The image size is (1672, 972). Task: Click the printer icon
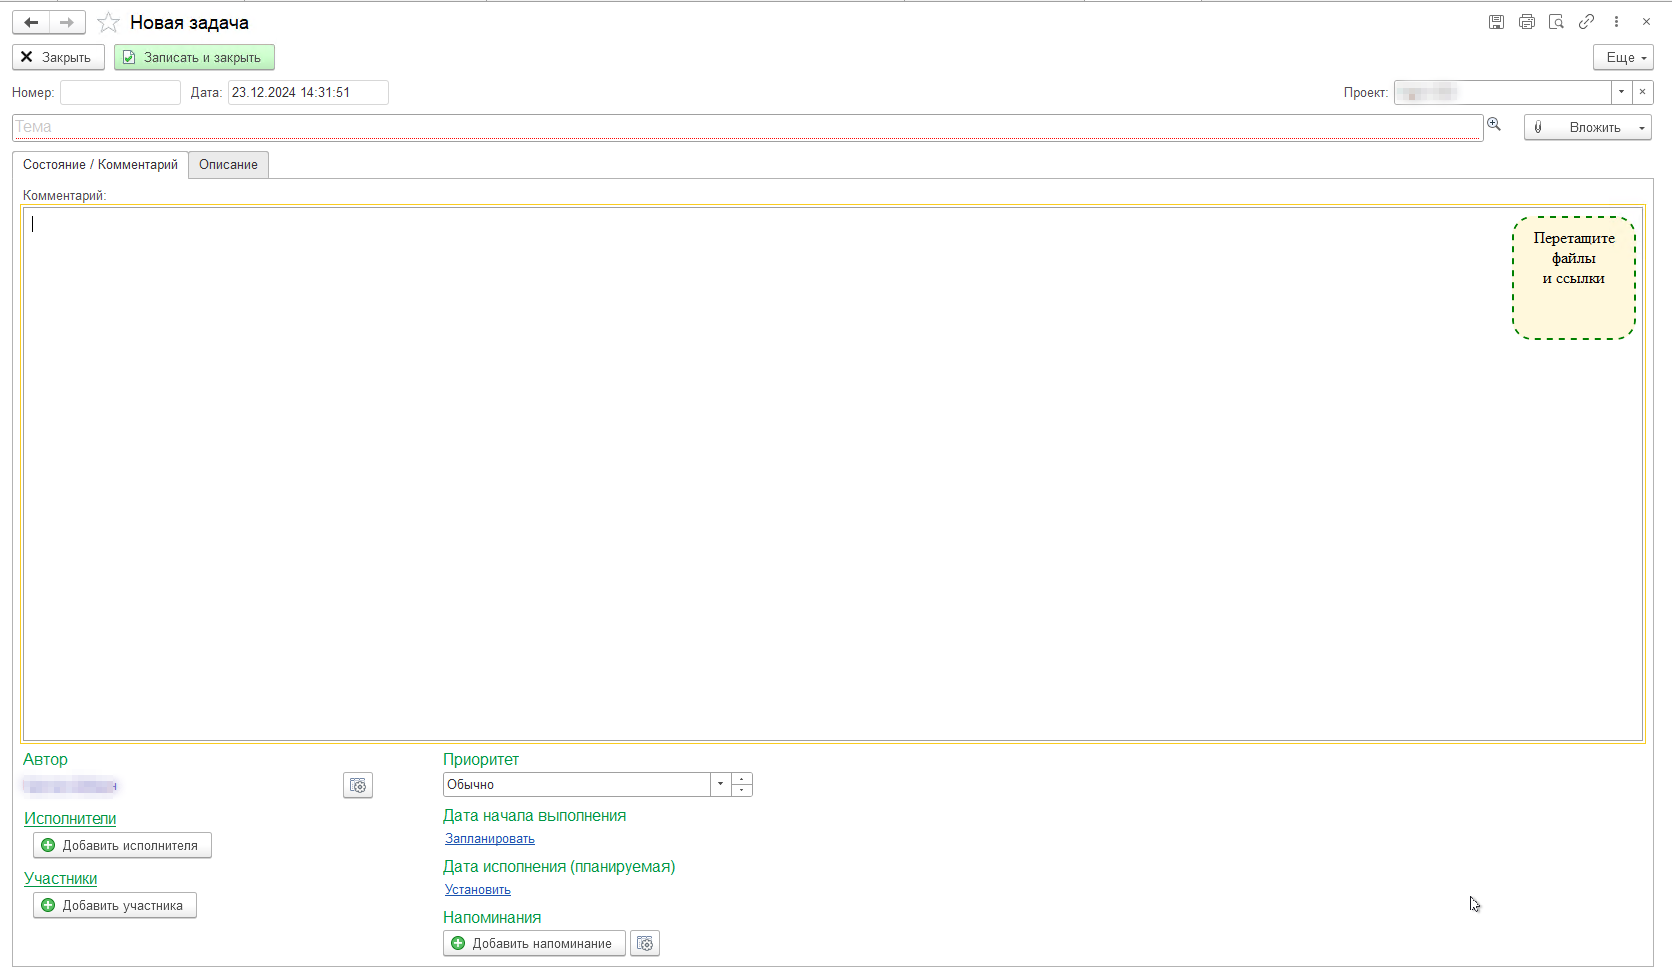pos(1526,21)
